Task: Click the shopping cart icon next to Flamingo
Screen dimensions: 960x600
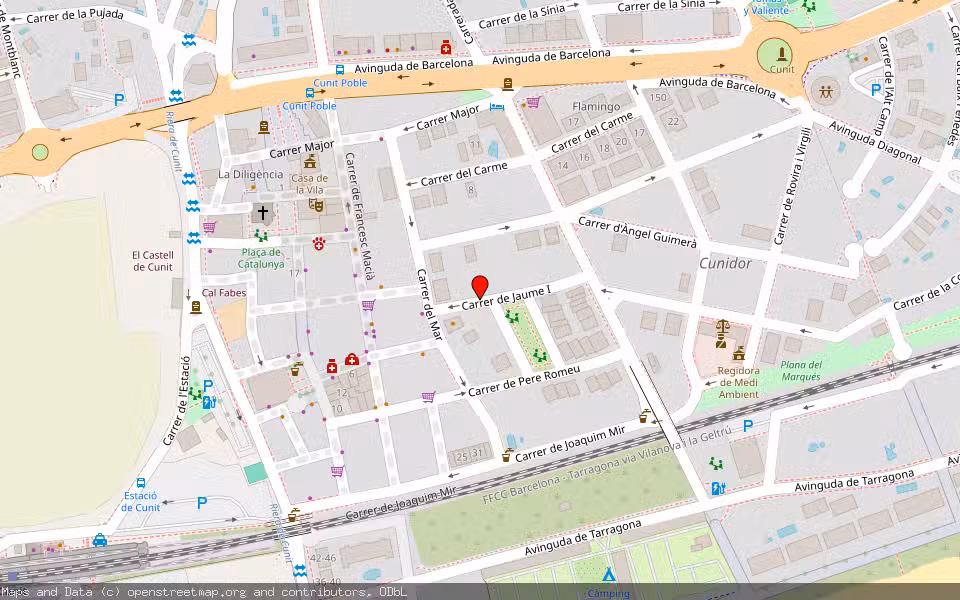Action: coord(533,102)
